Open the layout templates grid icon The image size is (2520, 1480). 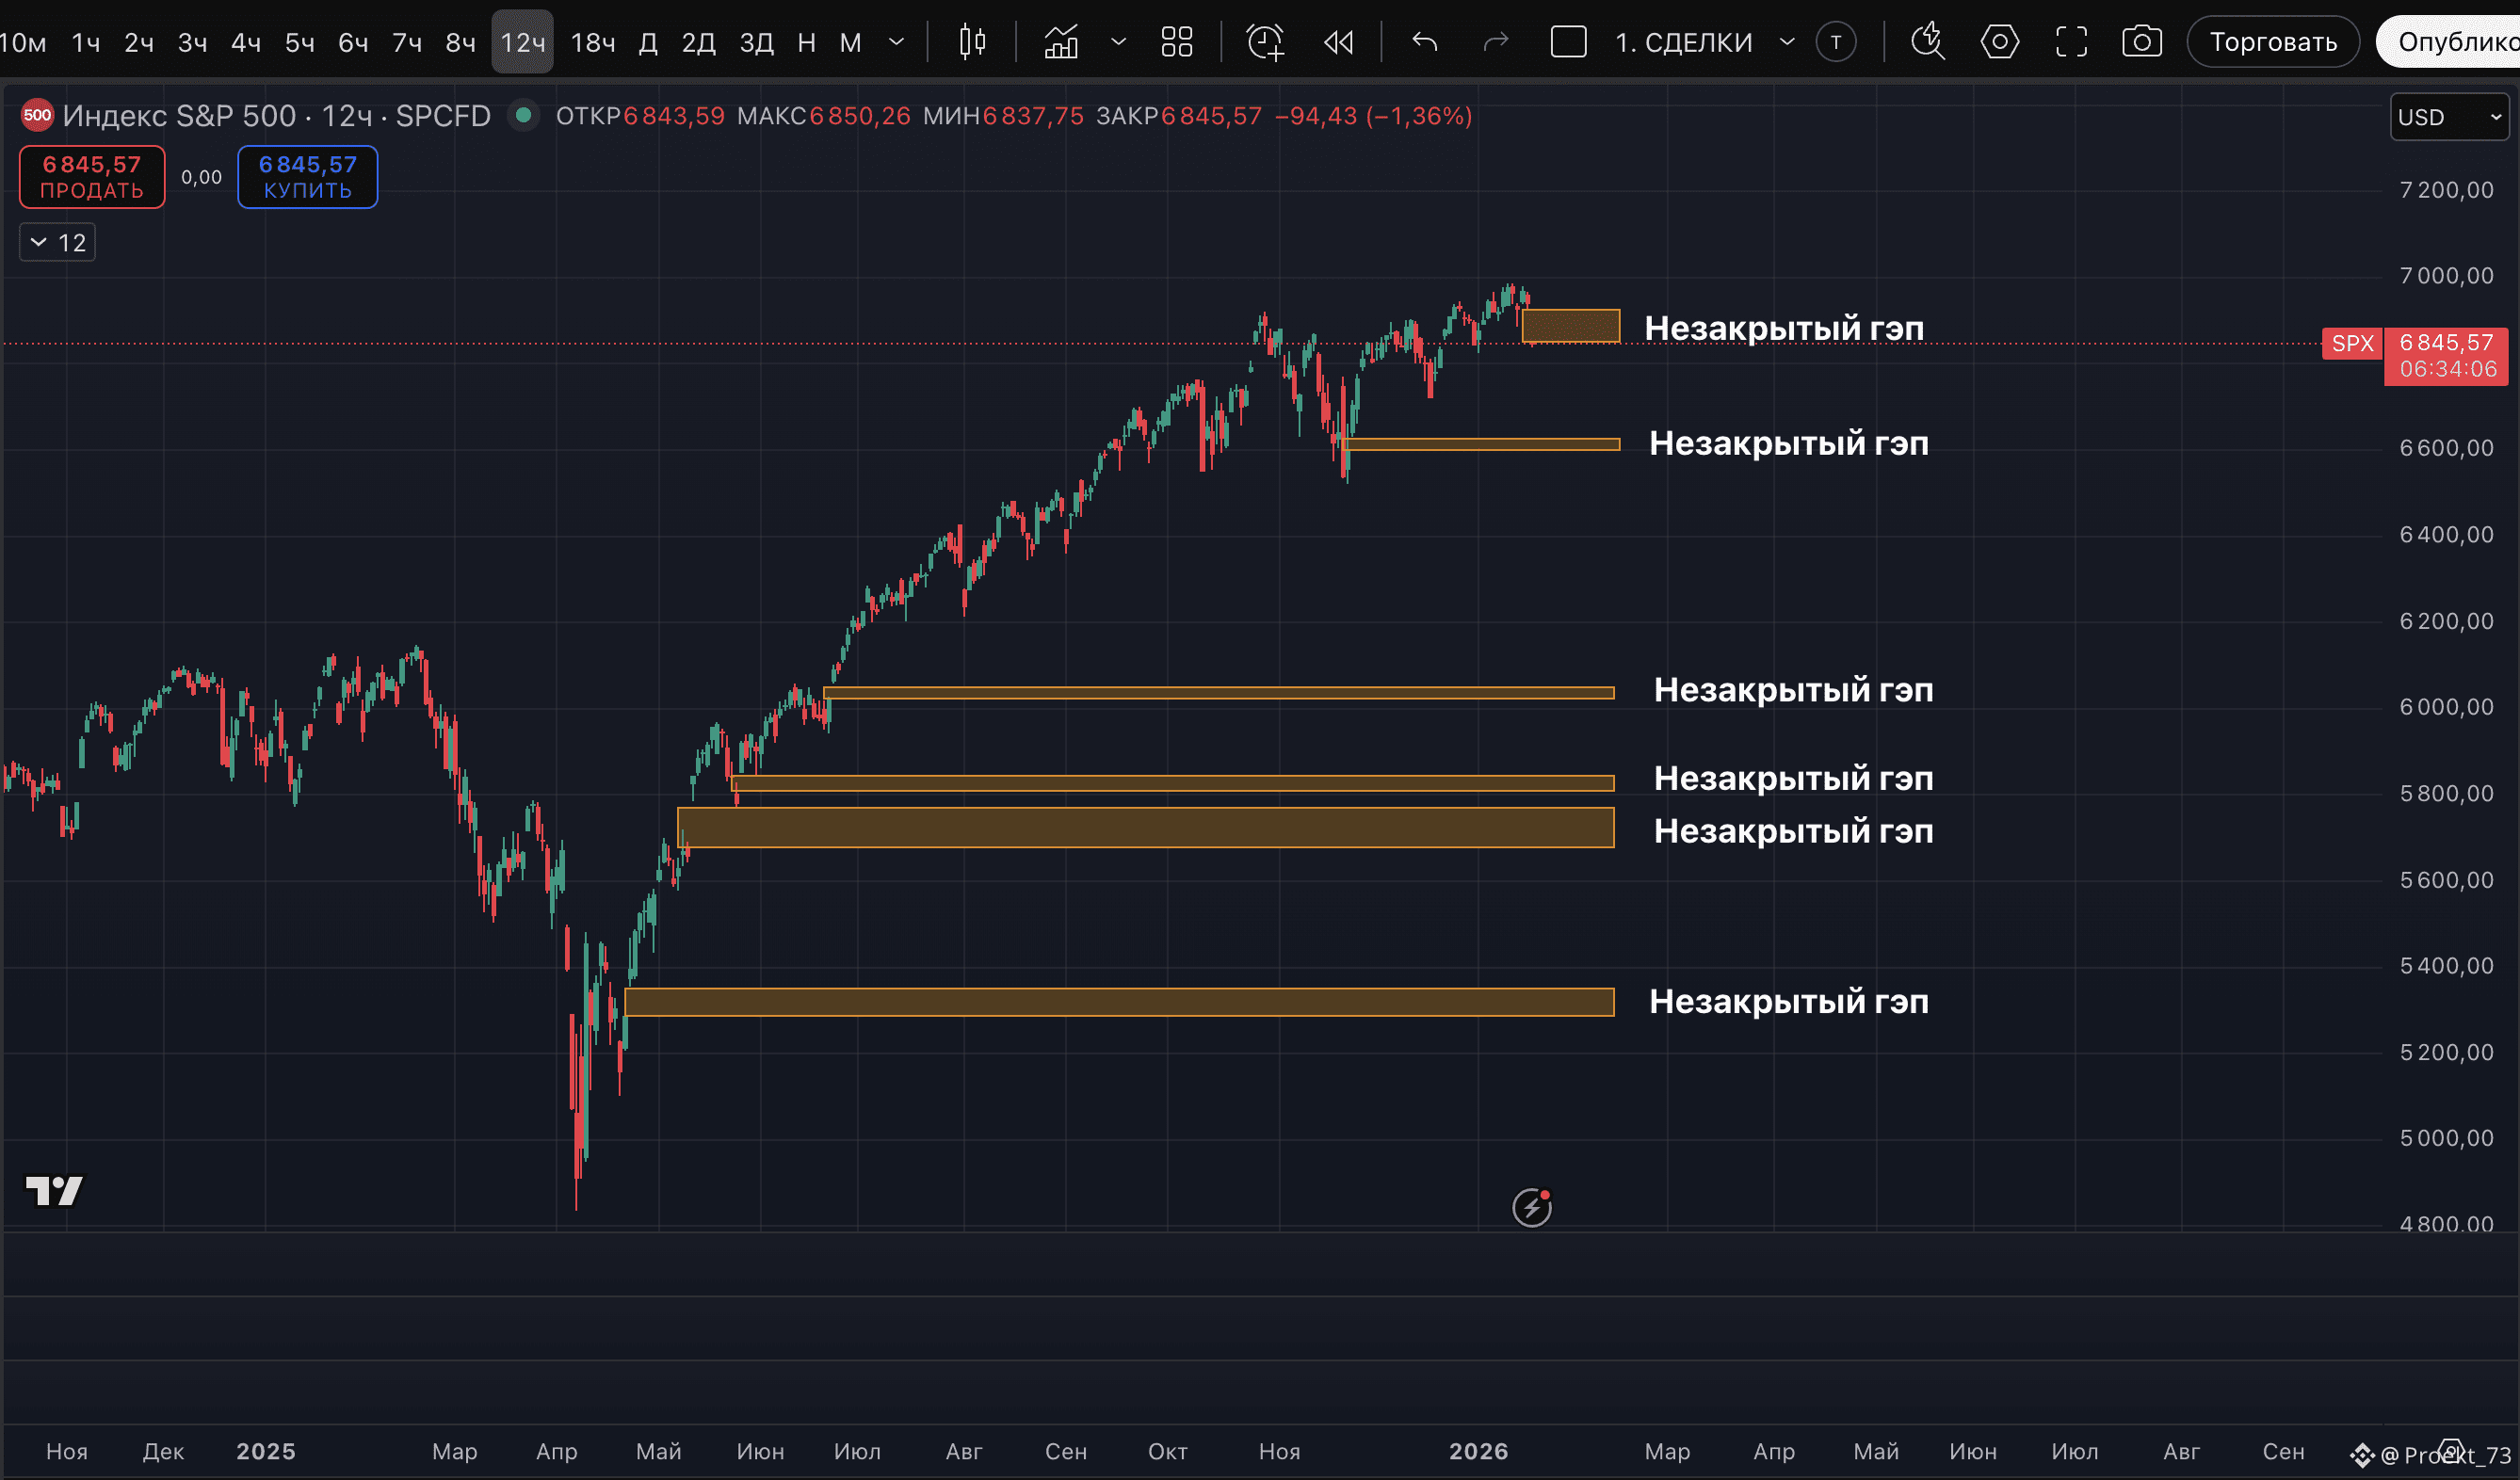click(x=1177, y=42)
